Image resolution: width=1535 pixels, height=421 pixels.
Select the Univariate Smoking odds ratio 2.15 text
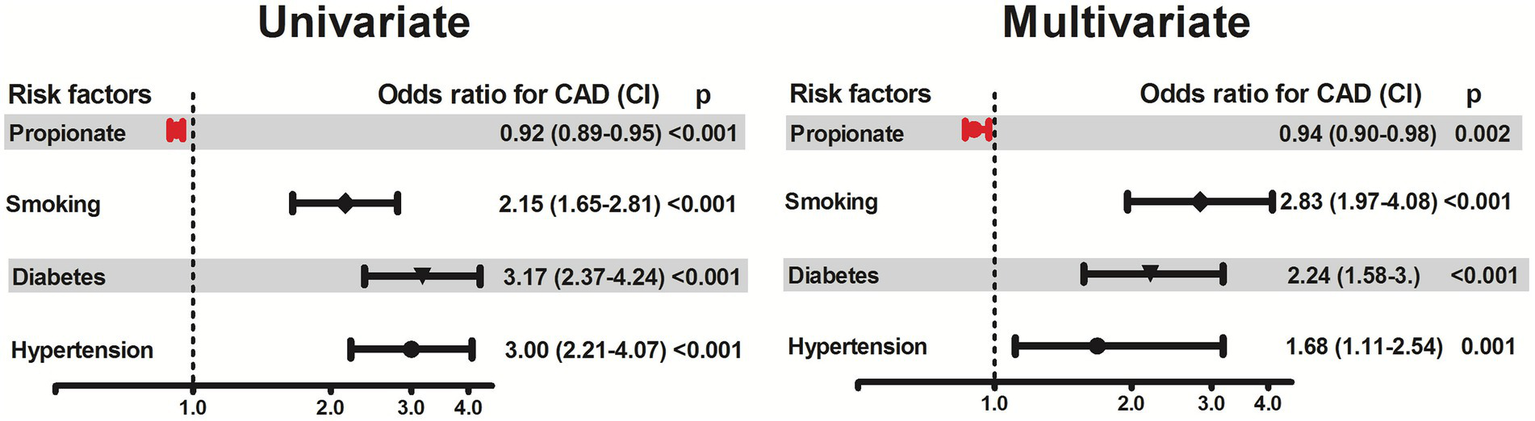(520, 205)
